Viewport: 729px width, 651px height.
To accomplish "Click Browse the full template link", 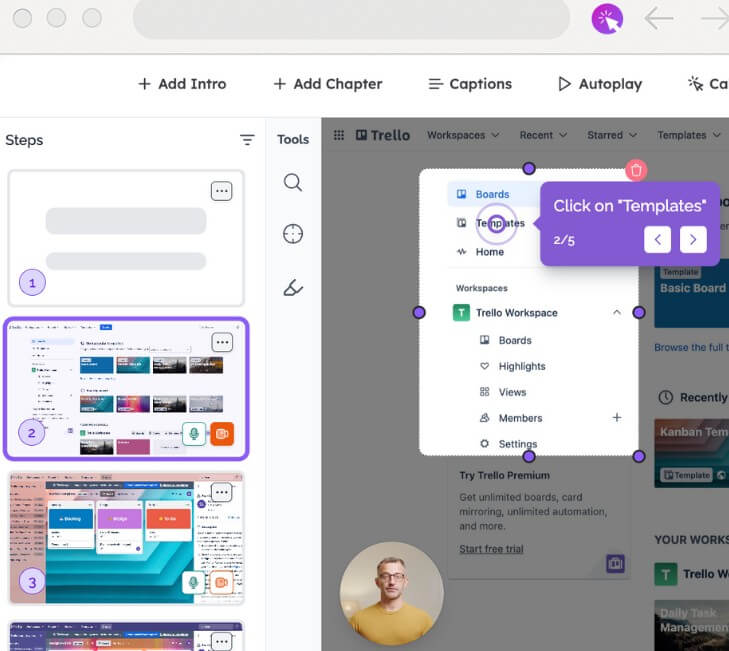I will coord(691,347).
